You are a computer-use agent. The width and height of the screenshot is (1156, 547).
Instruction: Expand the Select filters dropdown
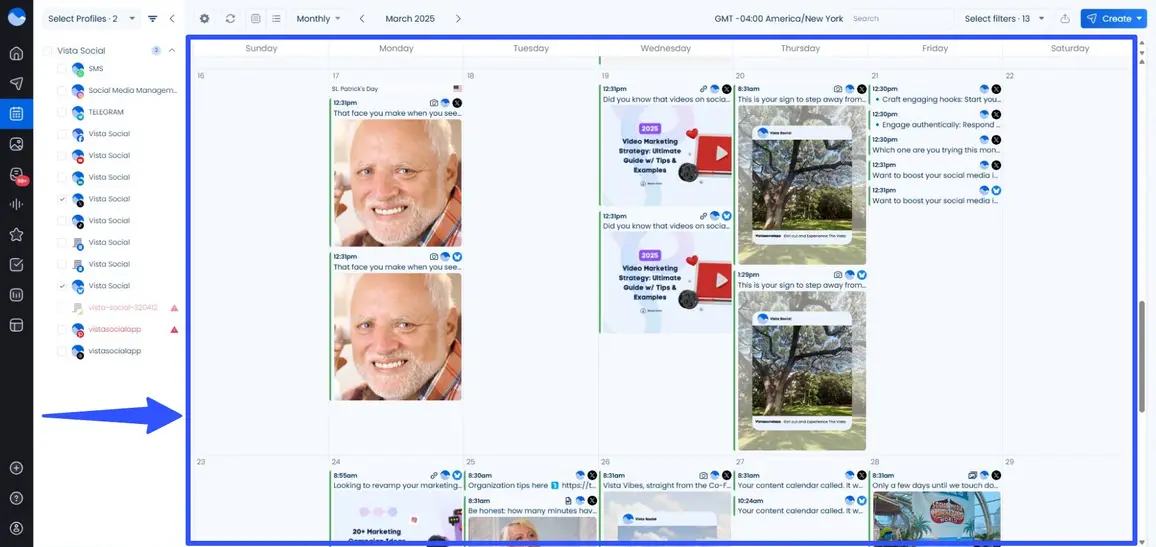[1004, 19]
